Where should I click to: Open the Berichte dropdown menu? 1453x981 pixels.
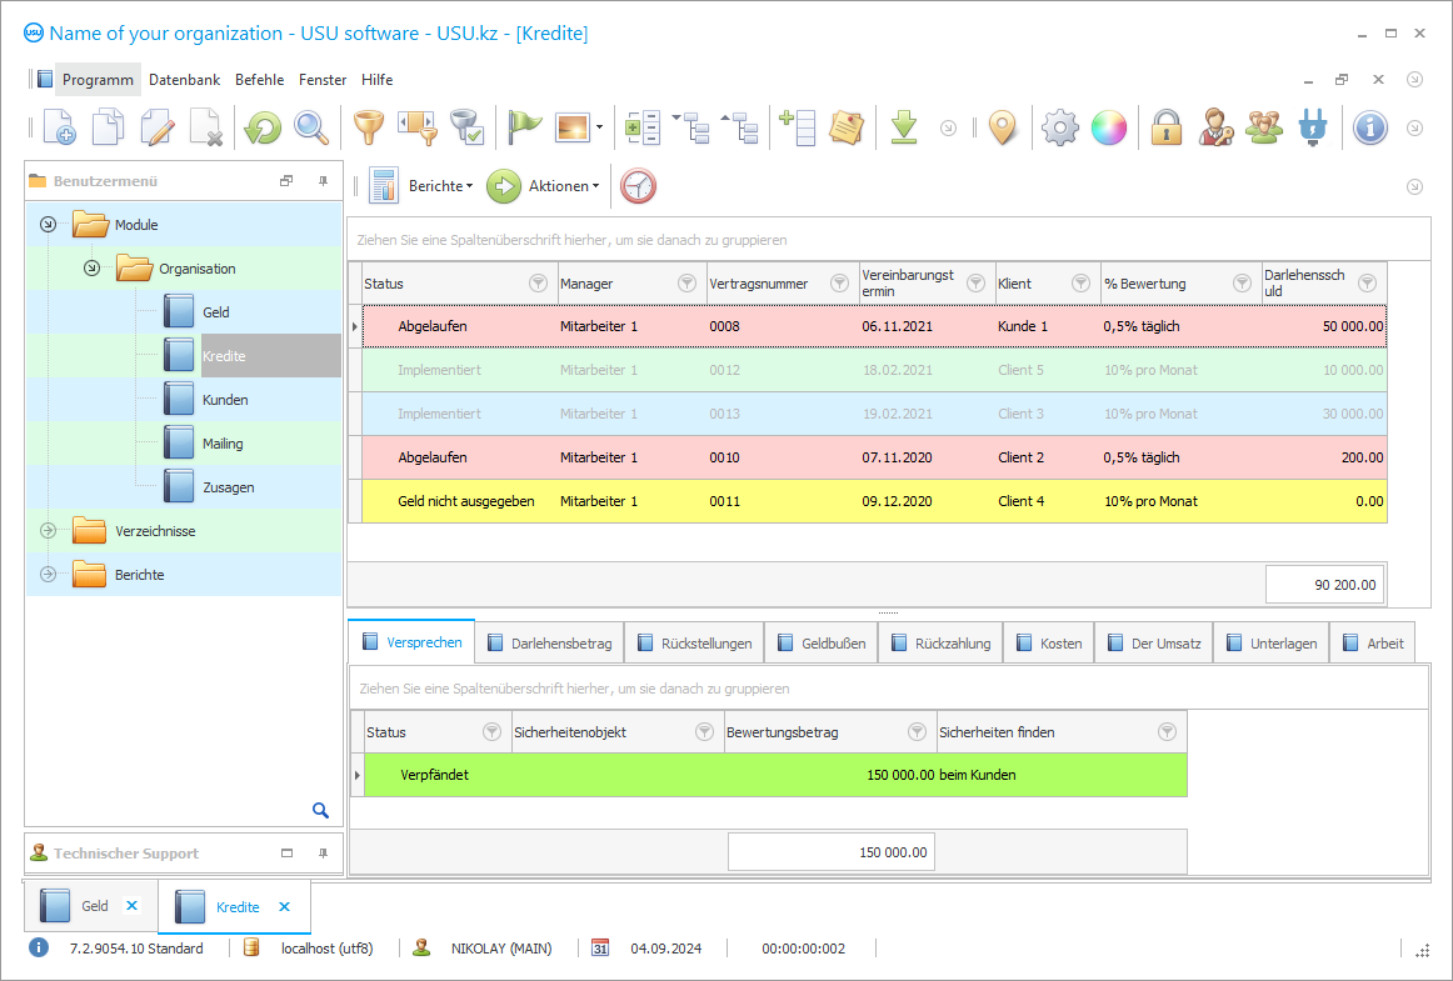(x=439, y=186)
